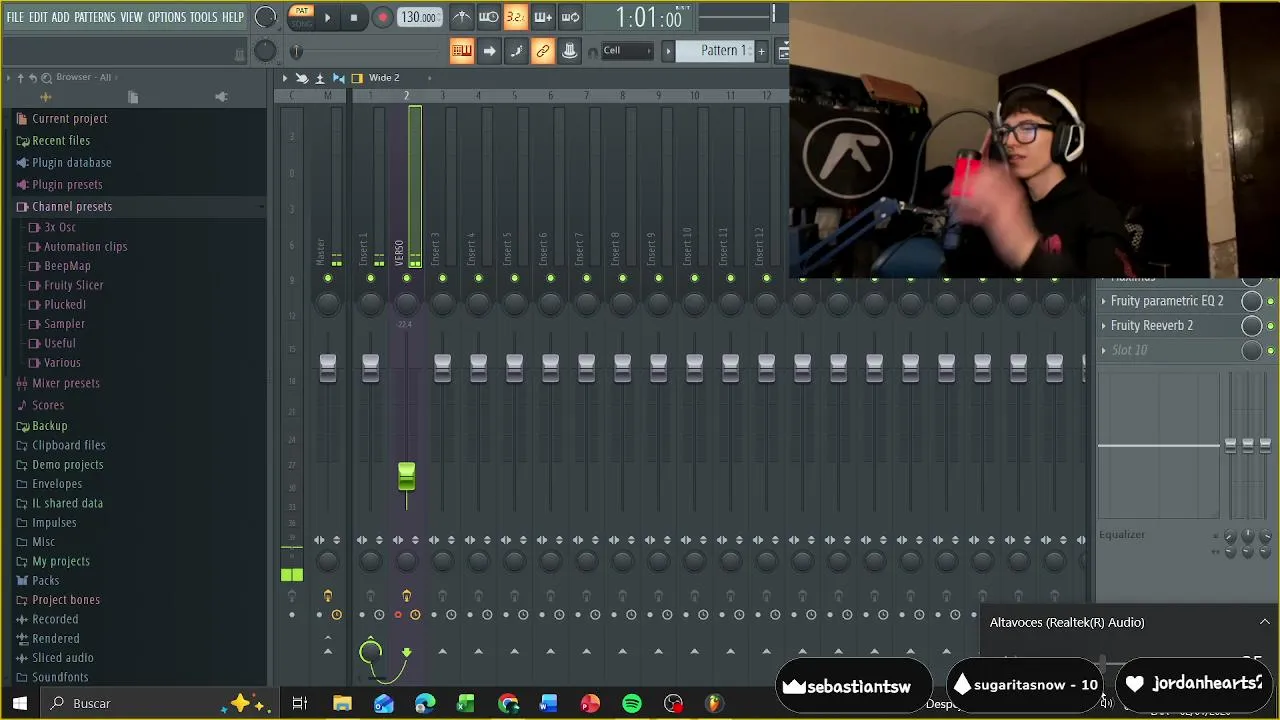Switch to PAT pattern mode
1280x720 pixels.
(x=300, y=12)
